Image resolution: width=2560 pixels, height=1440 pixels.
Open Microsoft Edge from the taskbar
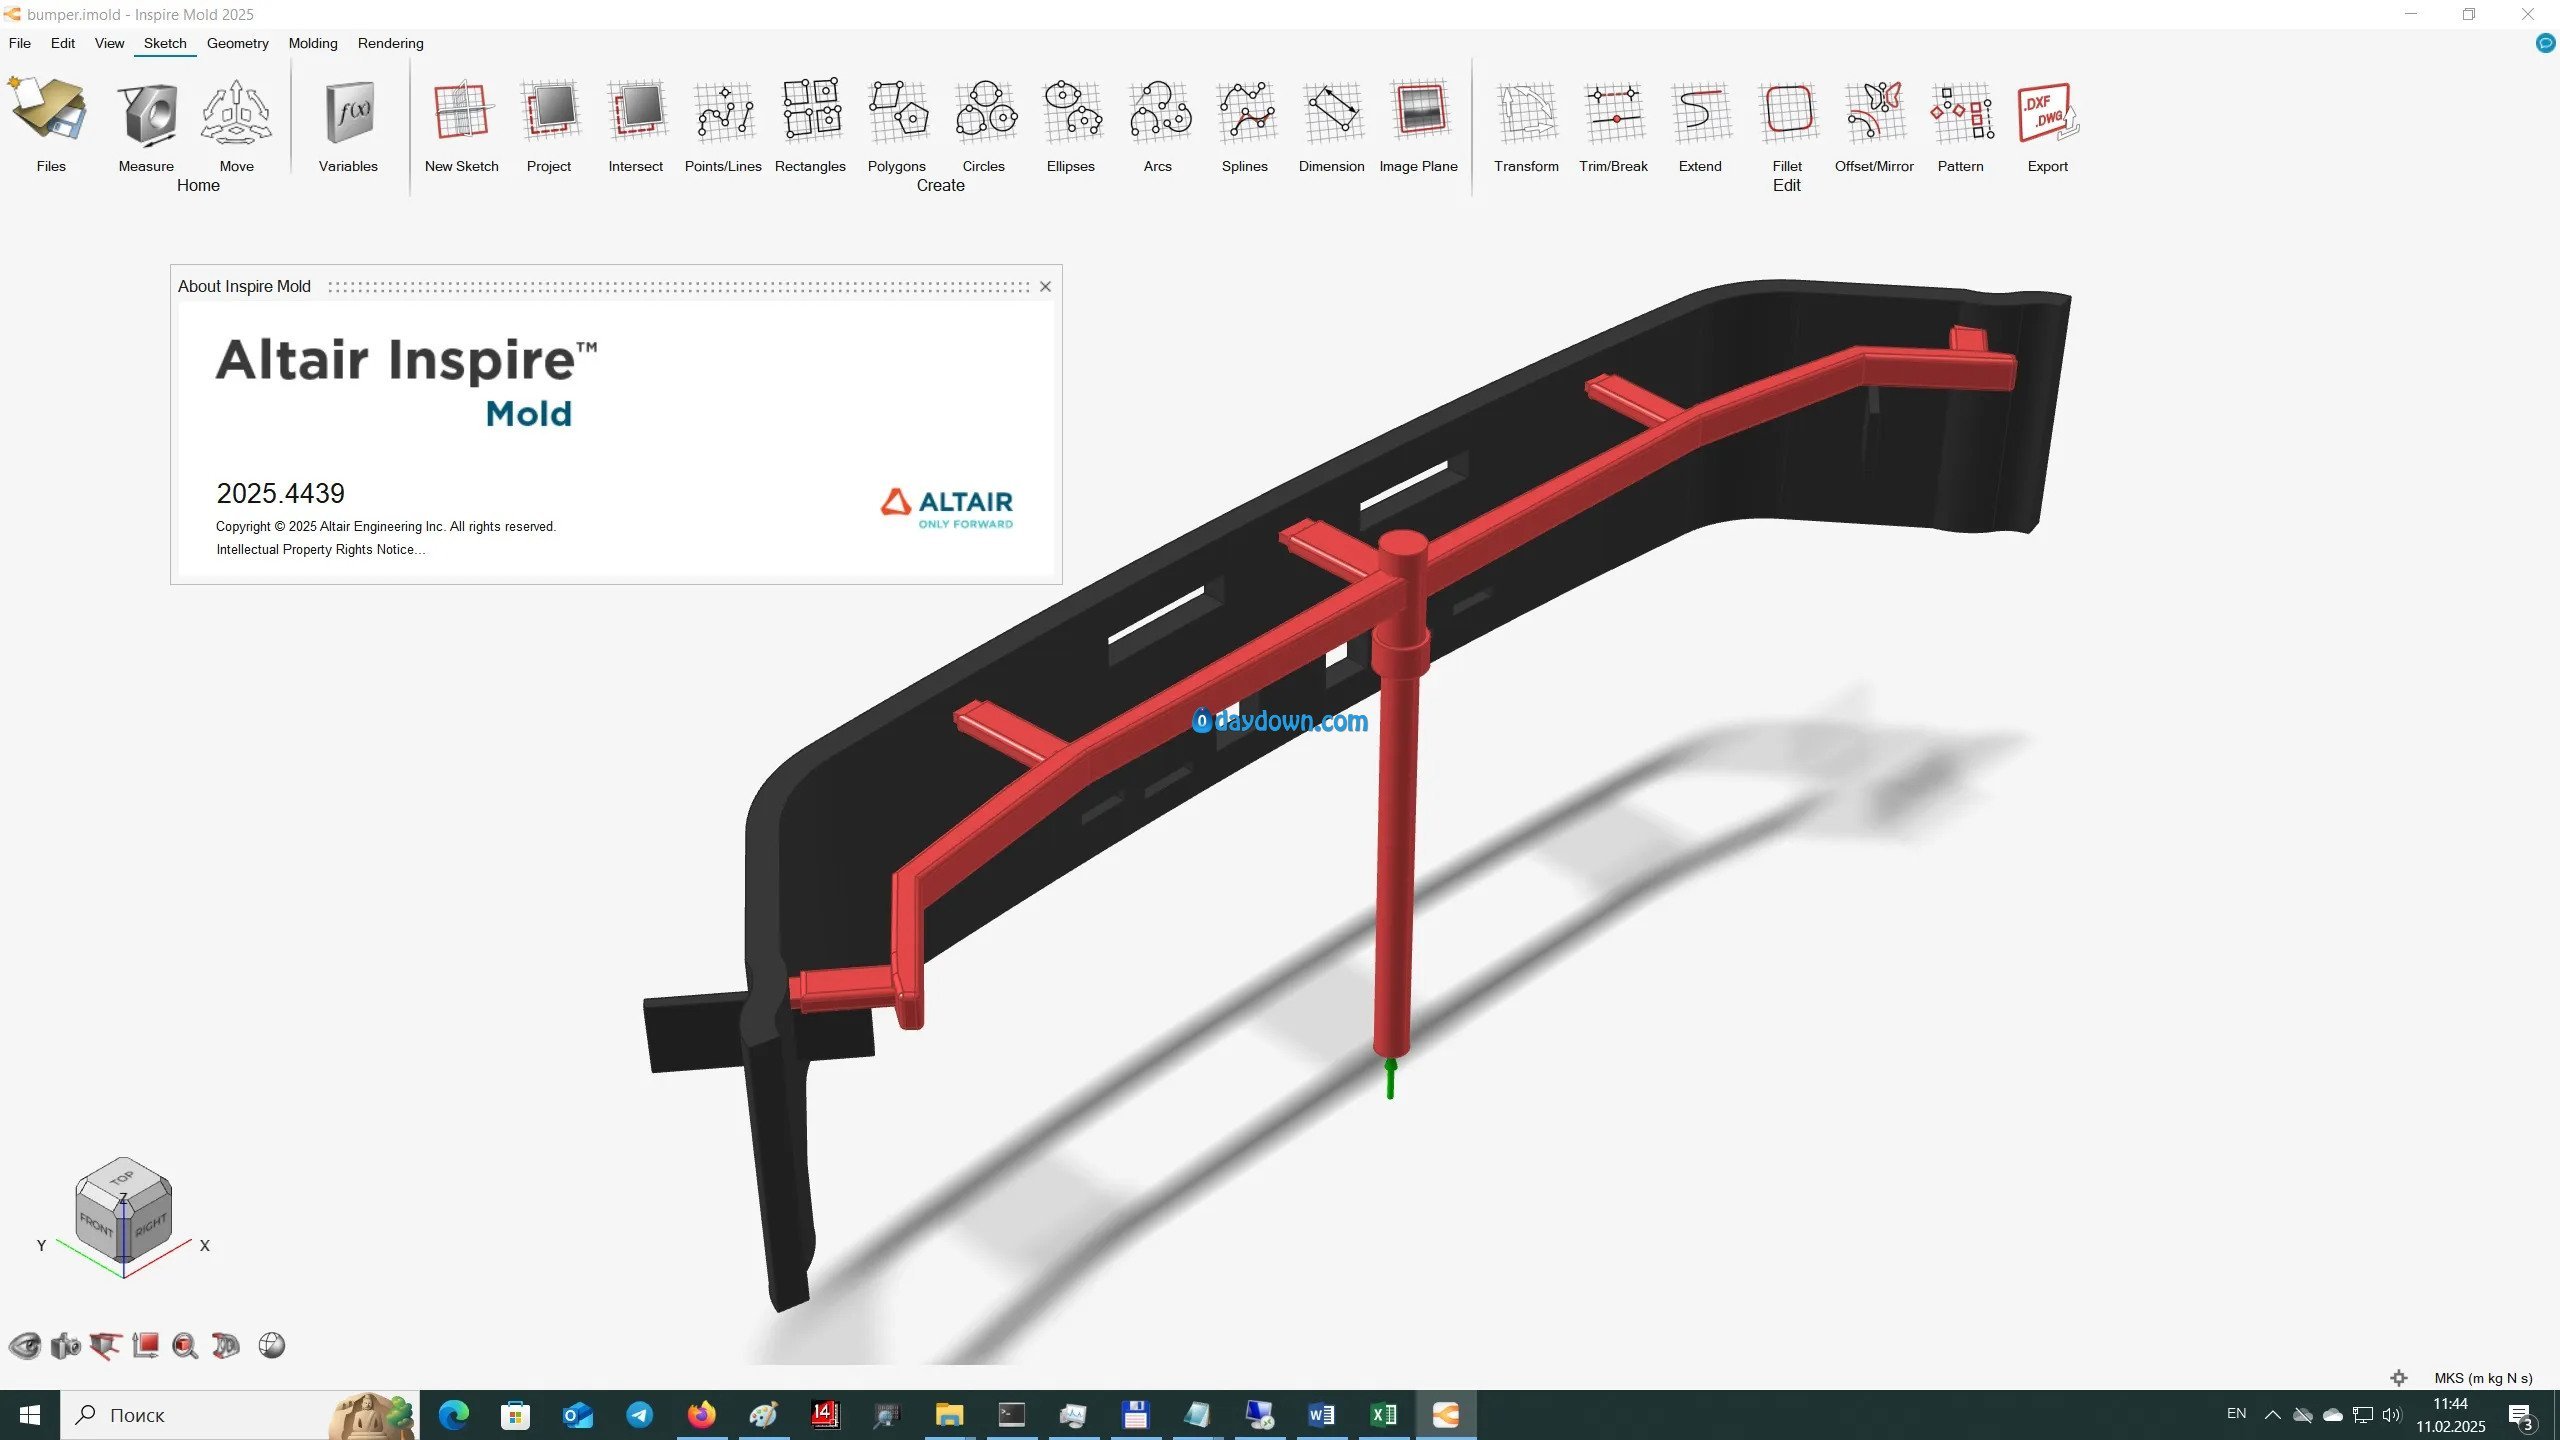tap(454, 1415)
